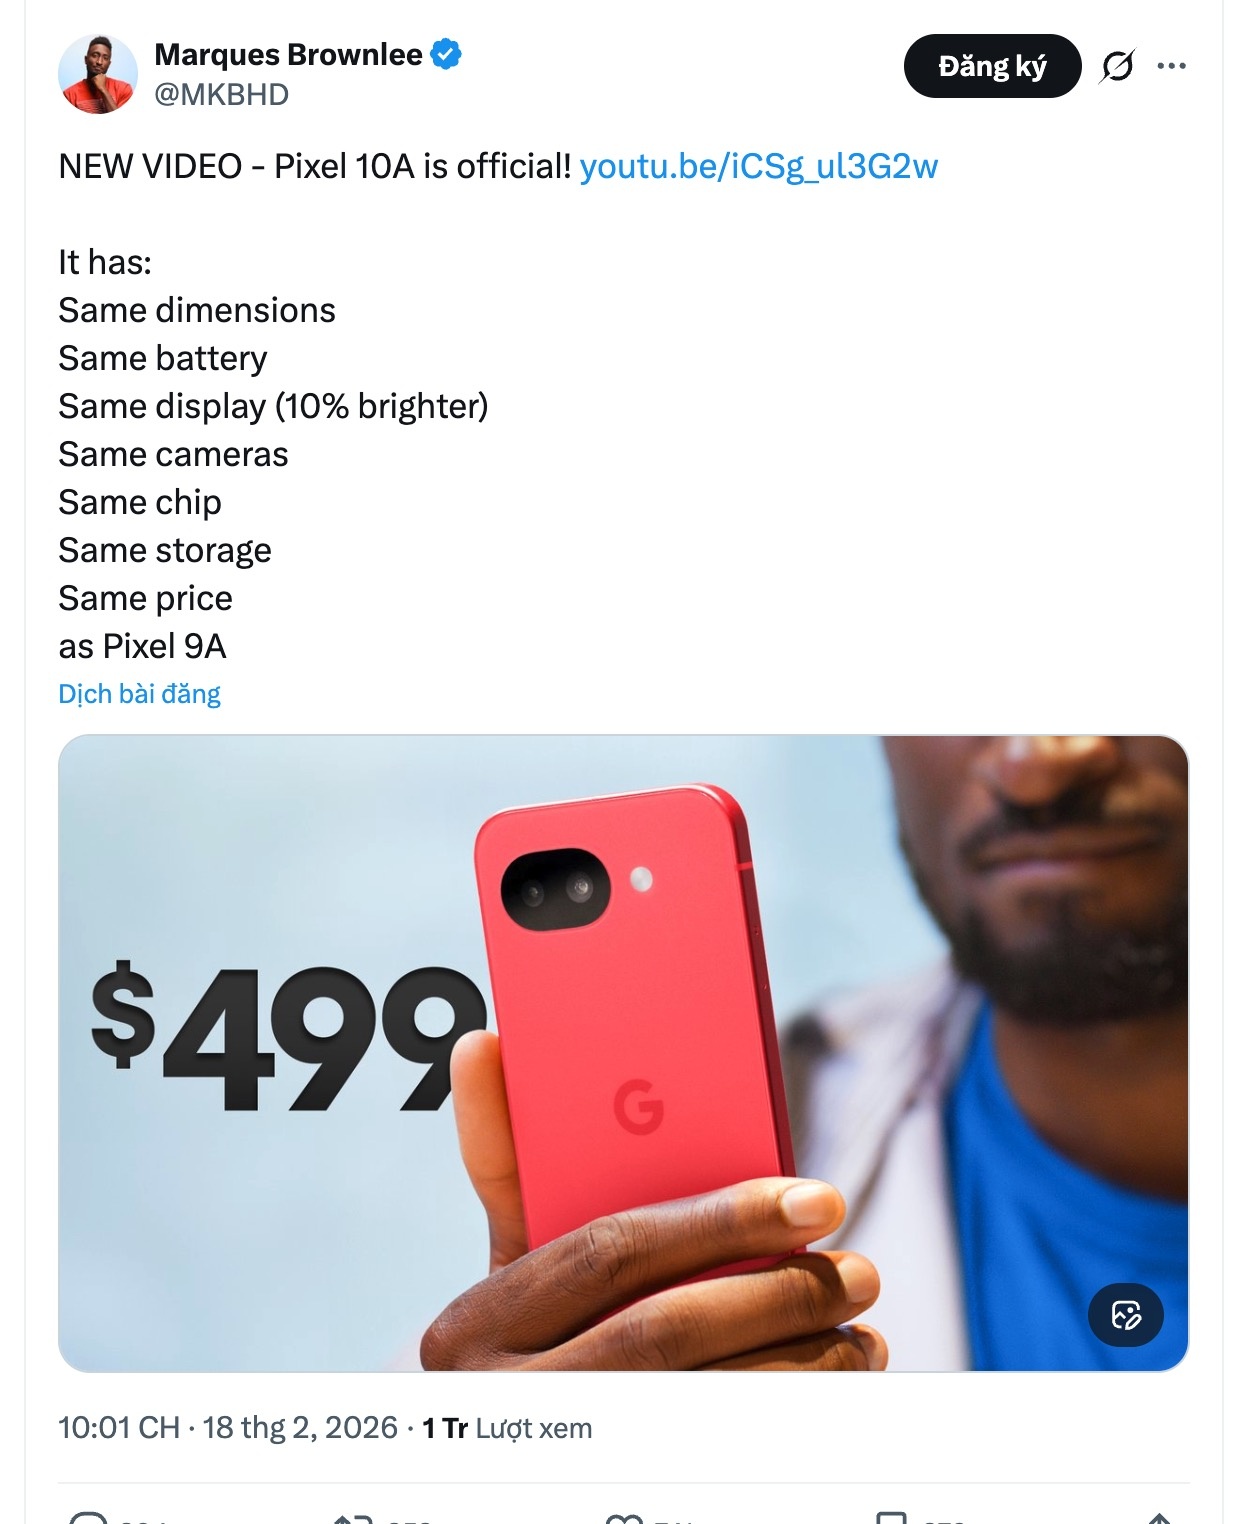1242x1524 pixels.
Task: Click the @MKBHD handle
Action: pos(221,94)
